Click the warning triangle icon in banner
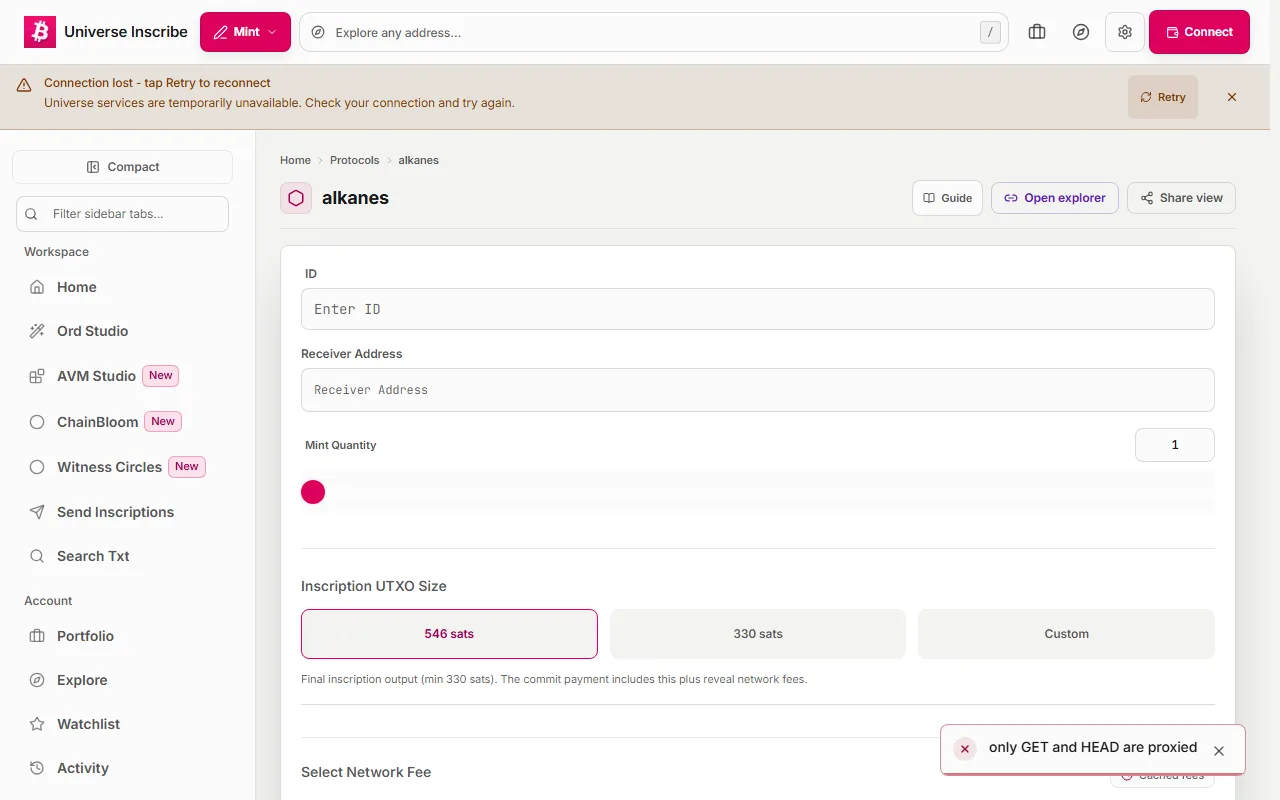The width and height of the screenshot is (1280, 800). 24,86
